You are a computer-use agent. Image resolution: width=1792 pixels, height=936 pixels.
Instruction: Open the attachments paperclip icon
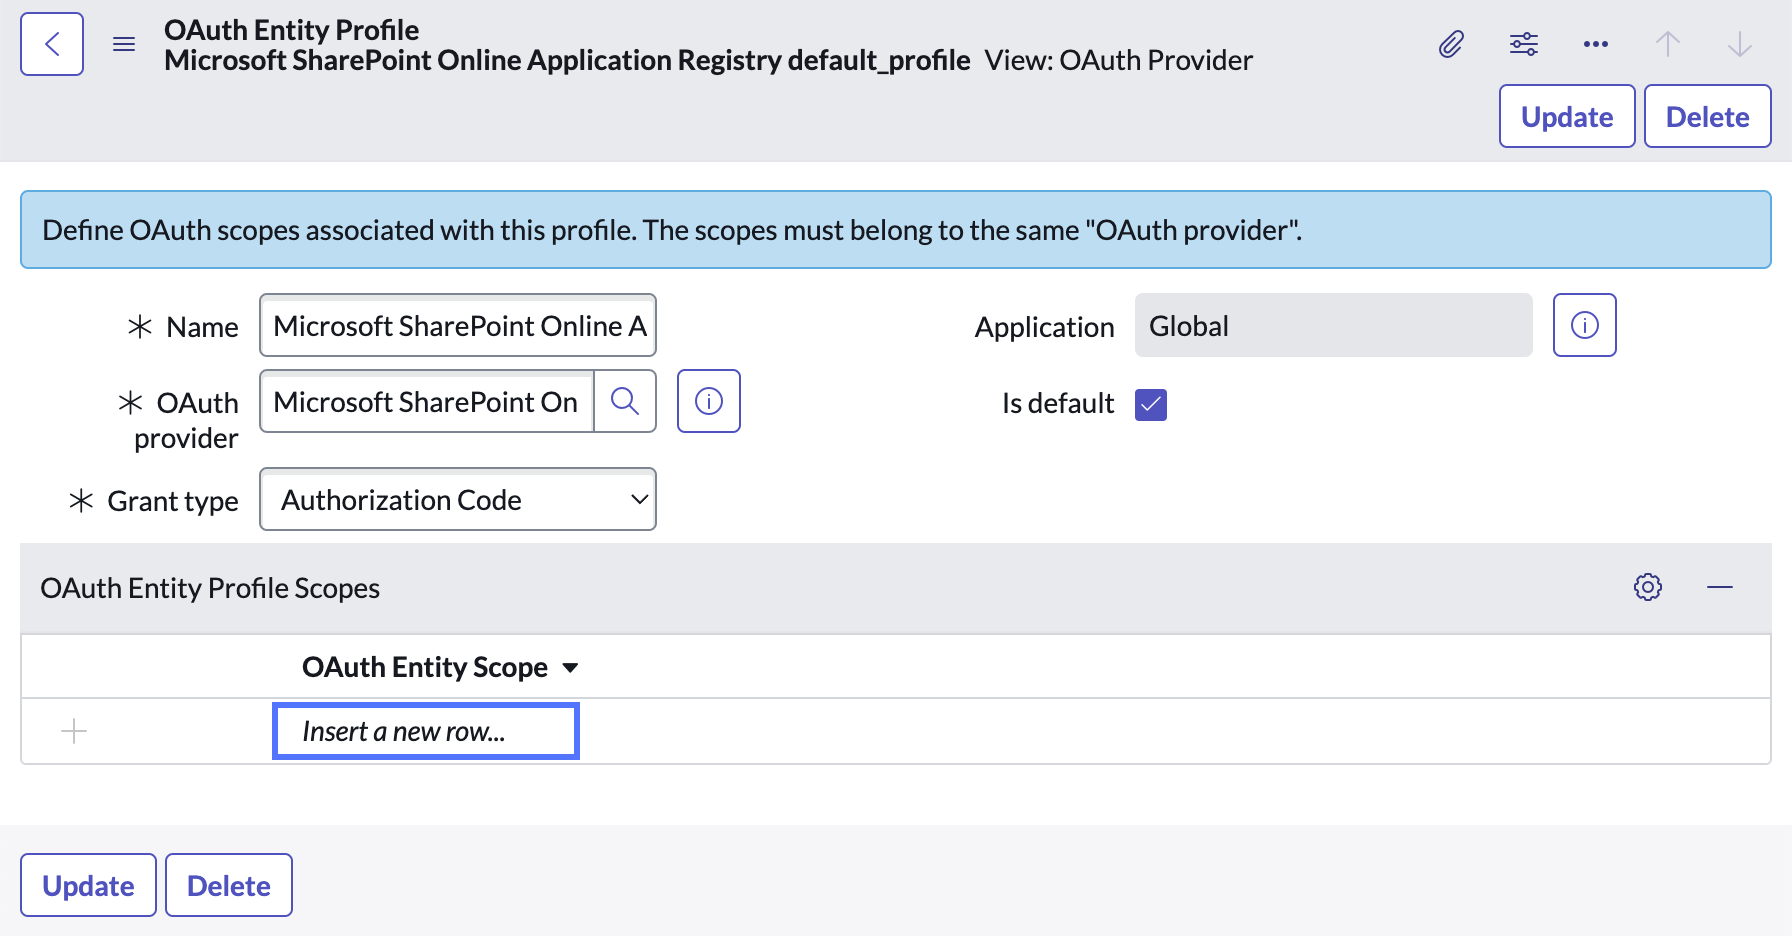pos(1452,44)
